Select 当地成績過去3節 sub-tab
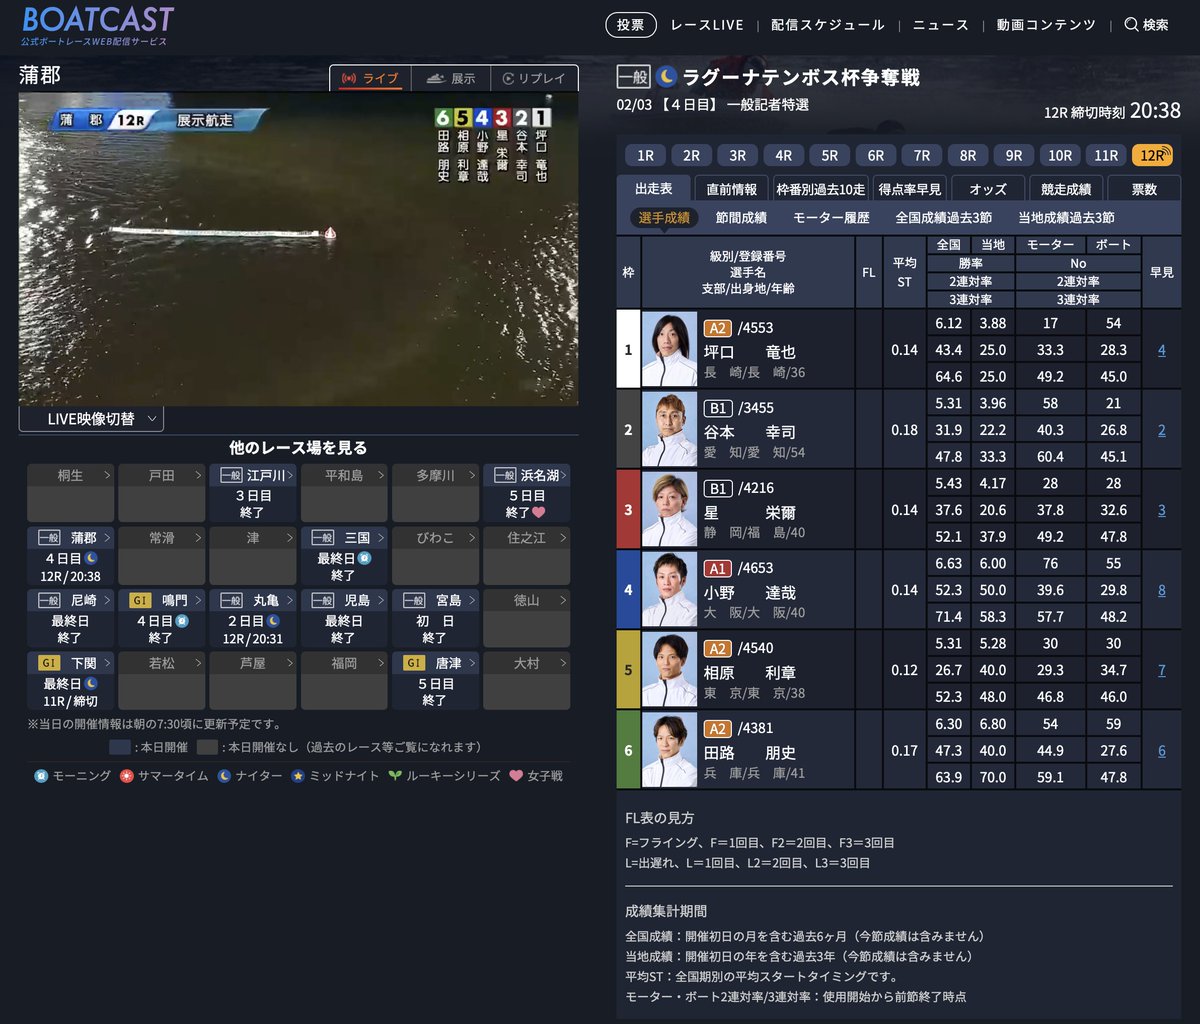This screenshot has height=1024, width=1200. point(1066,217)
